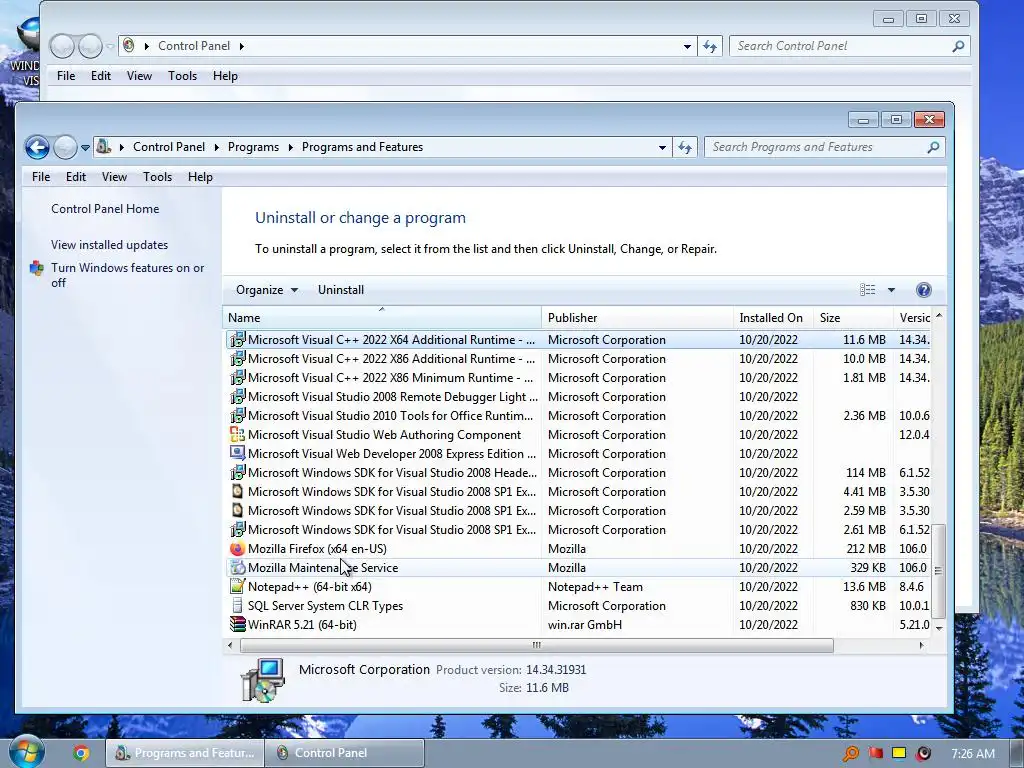
Task: Open the blue help question mark icon
Action: [x=923, y=290]
